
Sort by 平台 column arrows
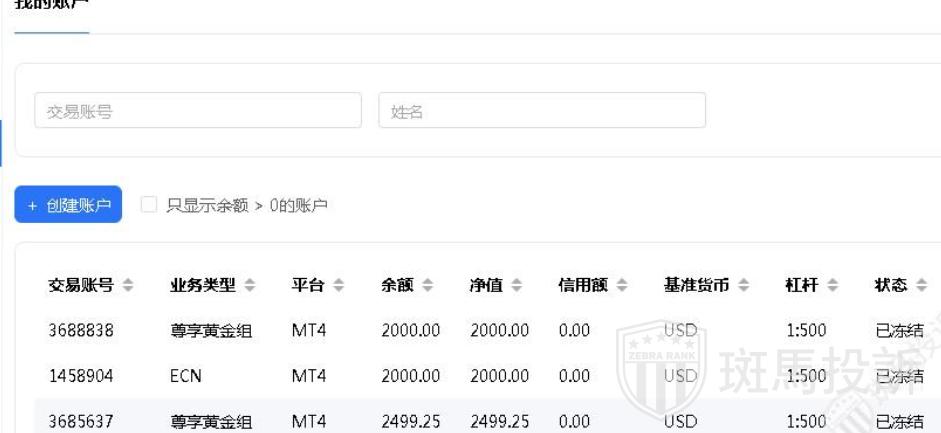pyautogui.click(x=339, y=286)
